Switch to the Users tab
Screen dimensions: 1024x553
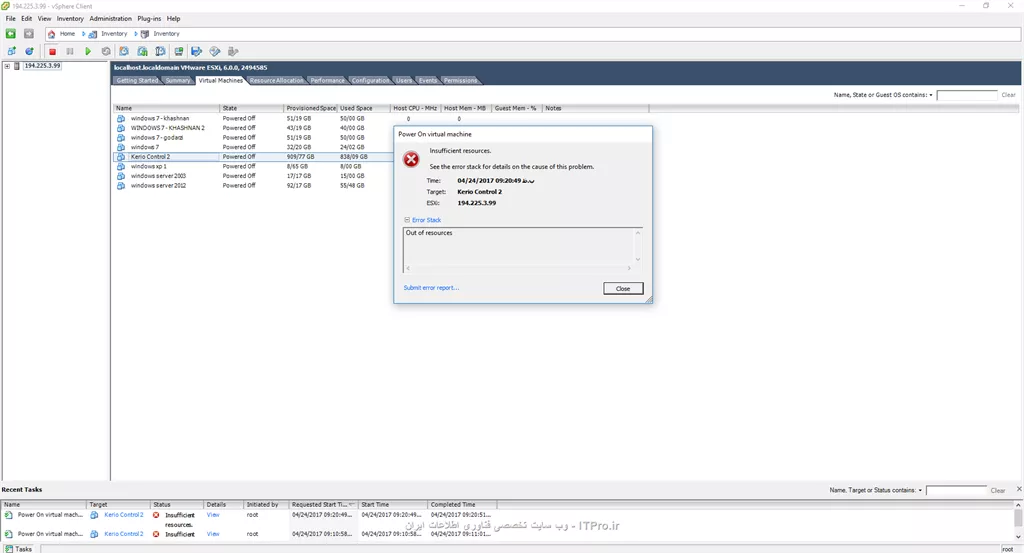(404, 80)
